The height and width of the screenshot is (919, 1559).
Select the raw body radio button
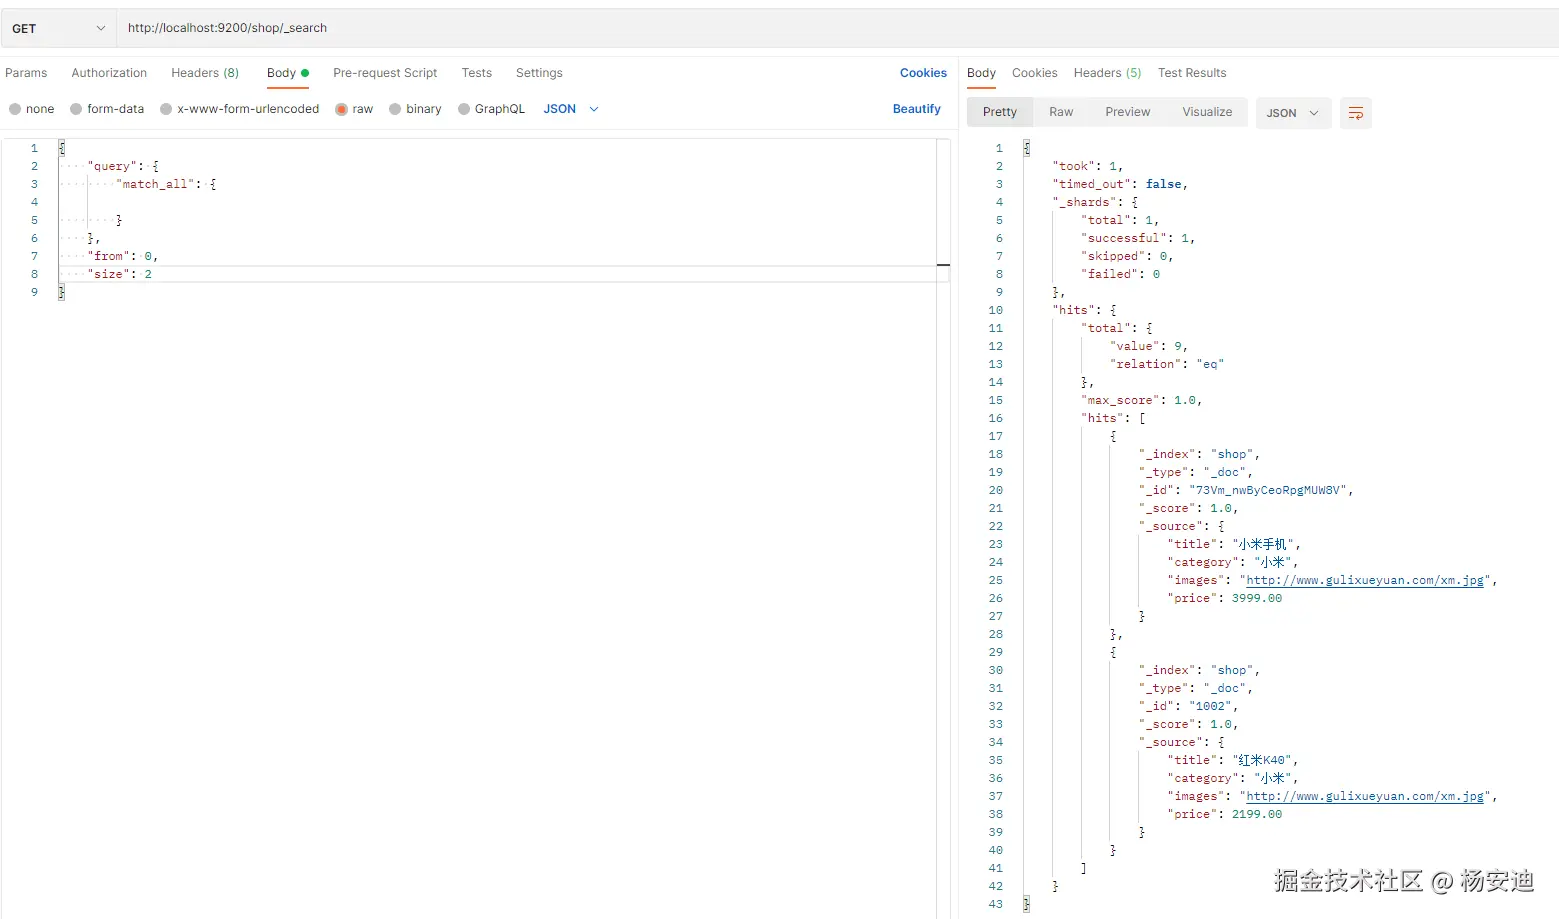[x=342, y=109]
